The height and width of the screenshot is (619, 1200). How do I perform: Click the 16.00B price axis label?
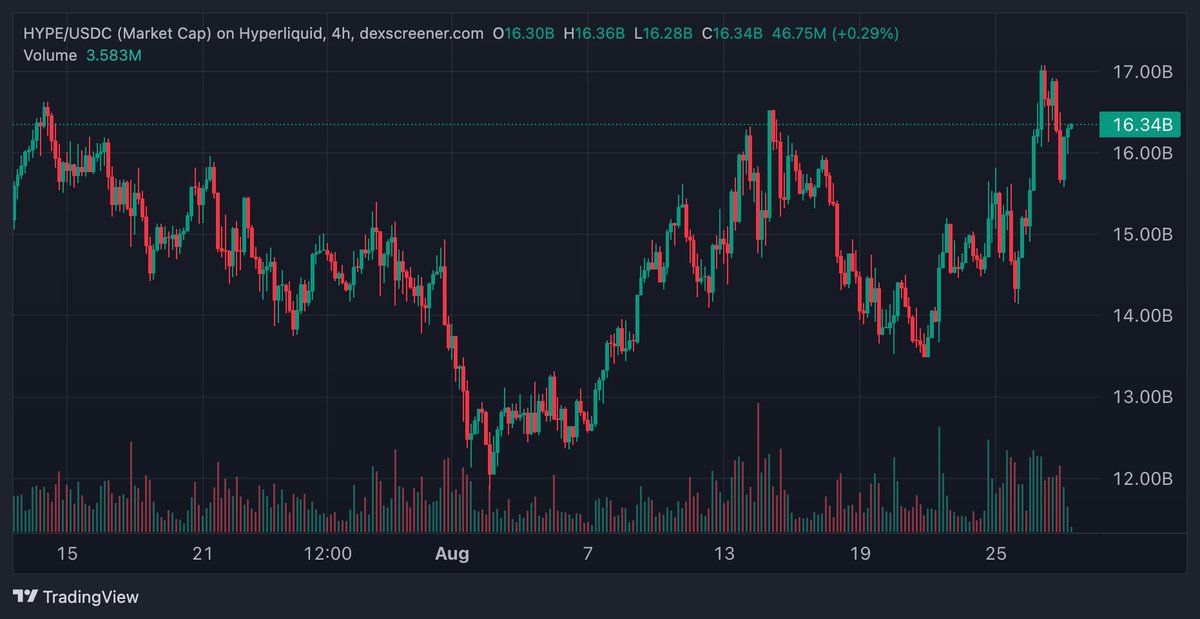coord(1141,153)
